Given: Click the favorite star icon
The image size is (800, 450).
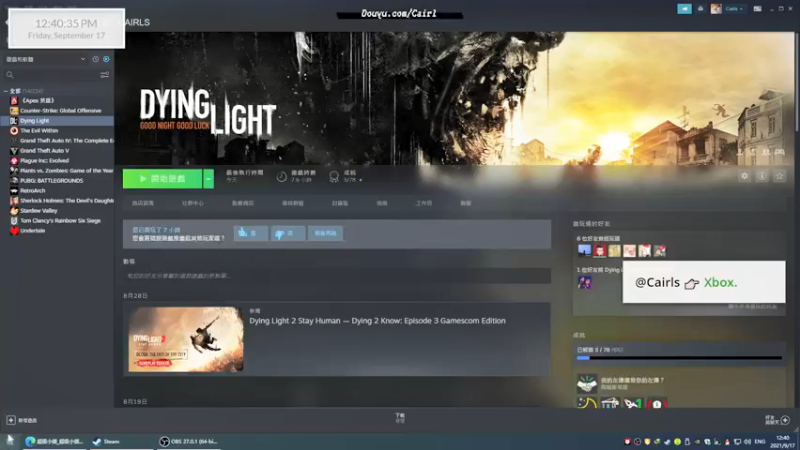Looking at the screenshot, I should (779, 176).
